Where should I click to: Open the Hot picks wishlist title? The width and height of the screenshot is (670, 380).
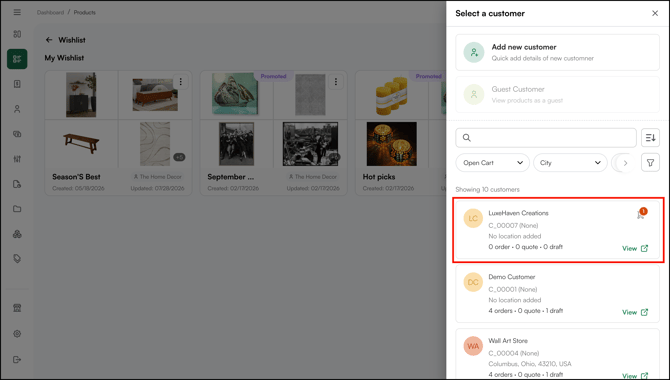coord(379,177)
